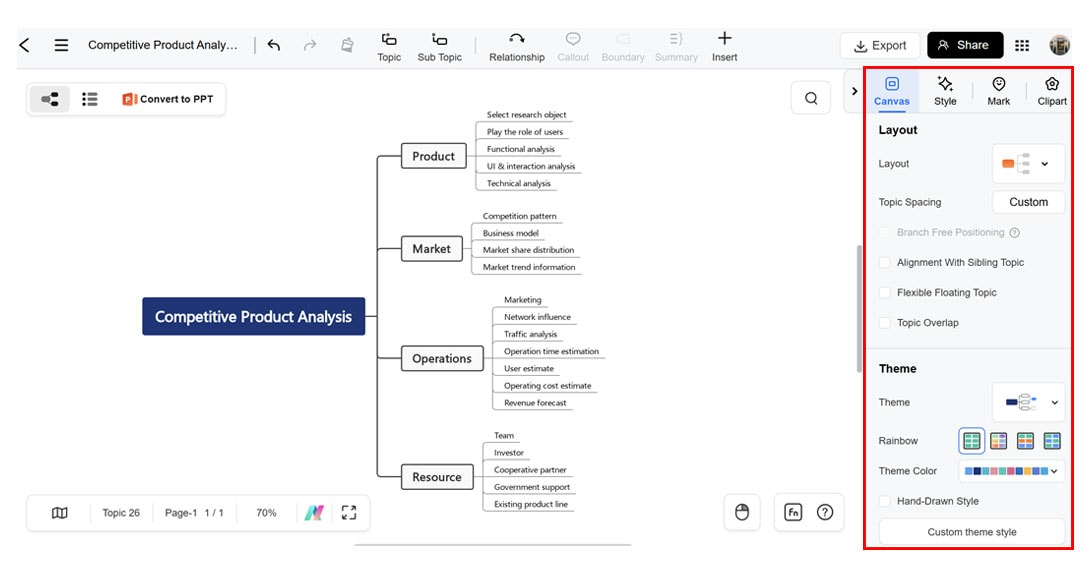Open the Layout dropdown

point(1028,163)
